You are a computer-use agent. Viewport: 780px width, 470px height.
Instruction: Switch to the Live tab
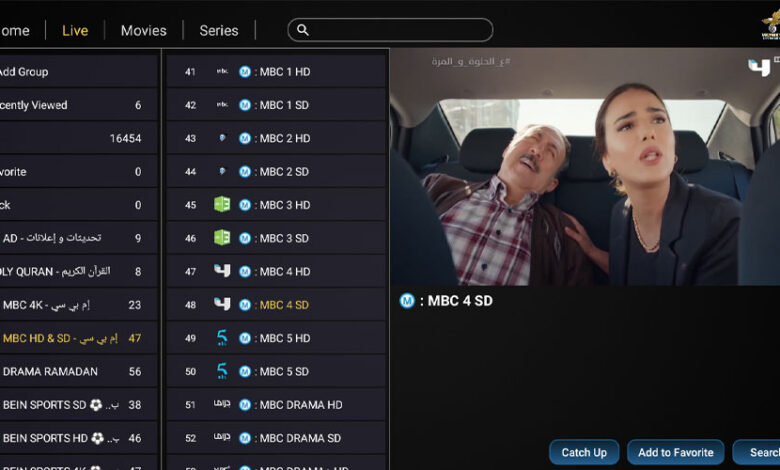[75, 30]
